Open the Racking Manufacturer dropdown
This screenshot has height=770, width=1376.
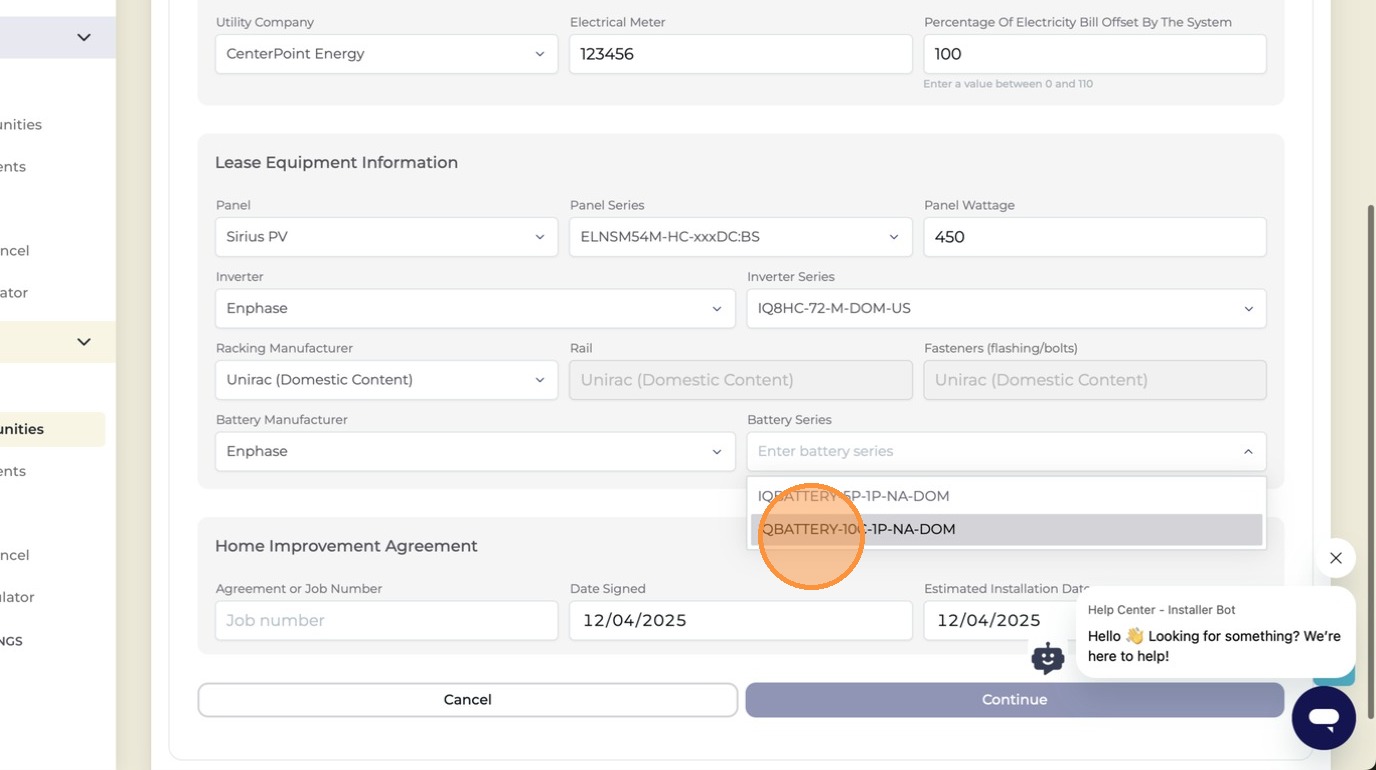[x=386, y=380]
